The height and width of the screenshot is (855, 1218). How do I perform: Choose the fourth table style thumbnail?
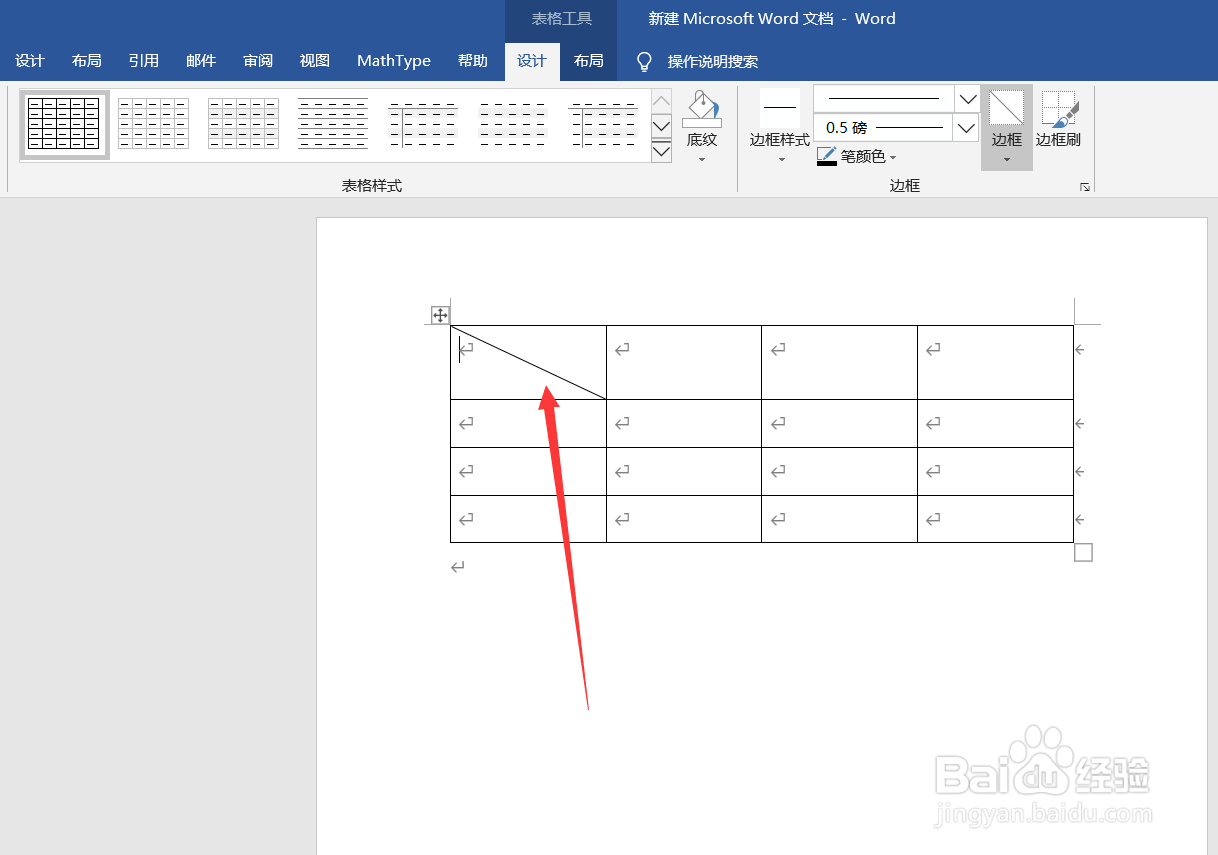pyautogui.click(x=333, y=124)
